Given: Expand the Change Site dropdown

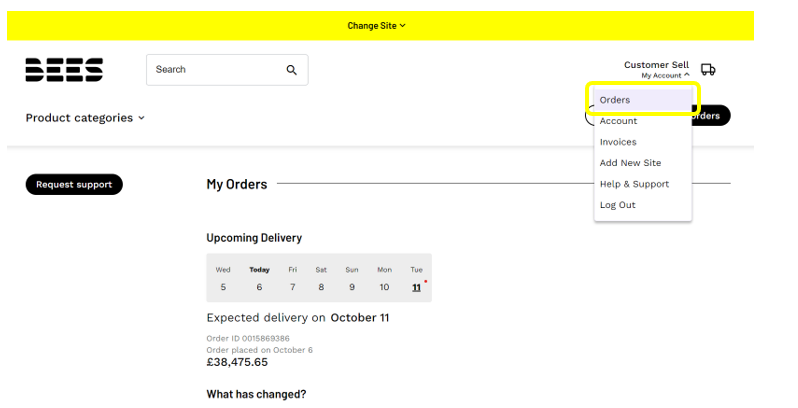Looking at the screenshot, I should [376, 26].
